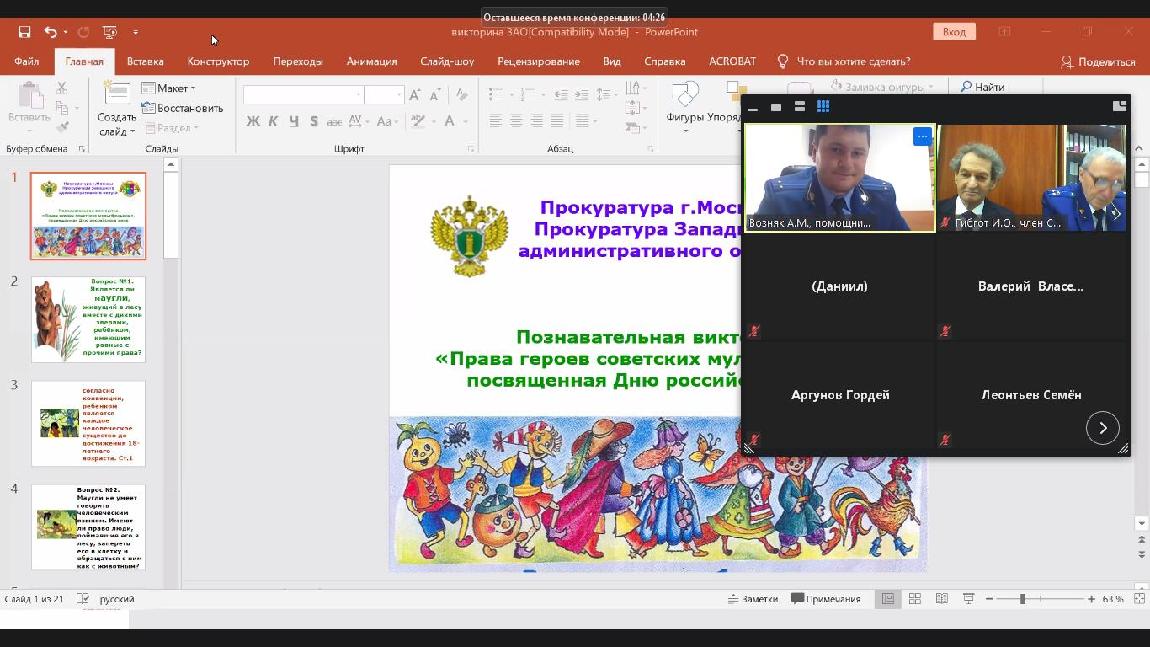This screenshot has height=647, width=1150.
Task: Increase the font size
Action: pos(415,95)
